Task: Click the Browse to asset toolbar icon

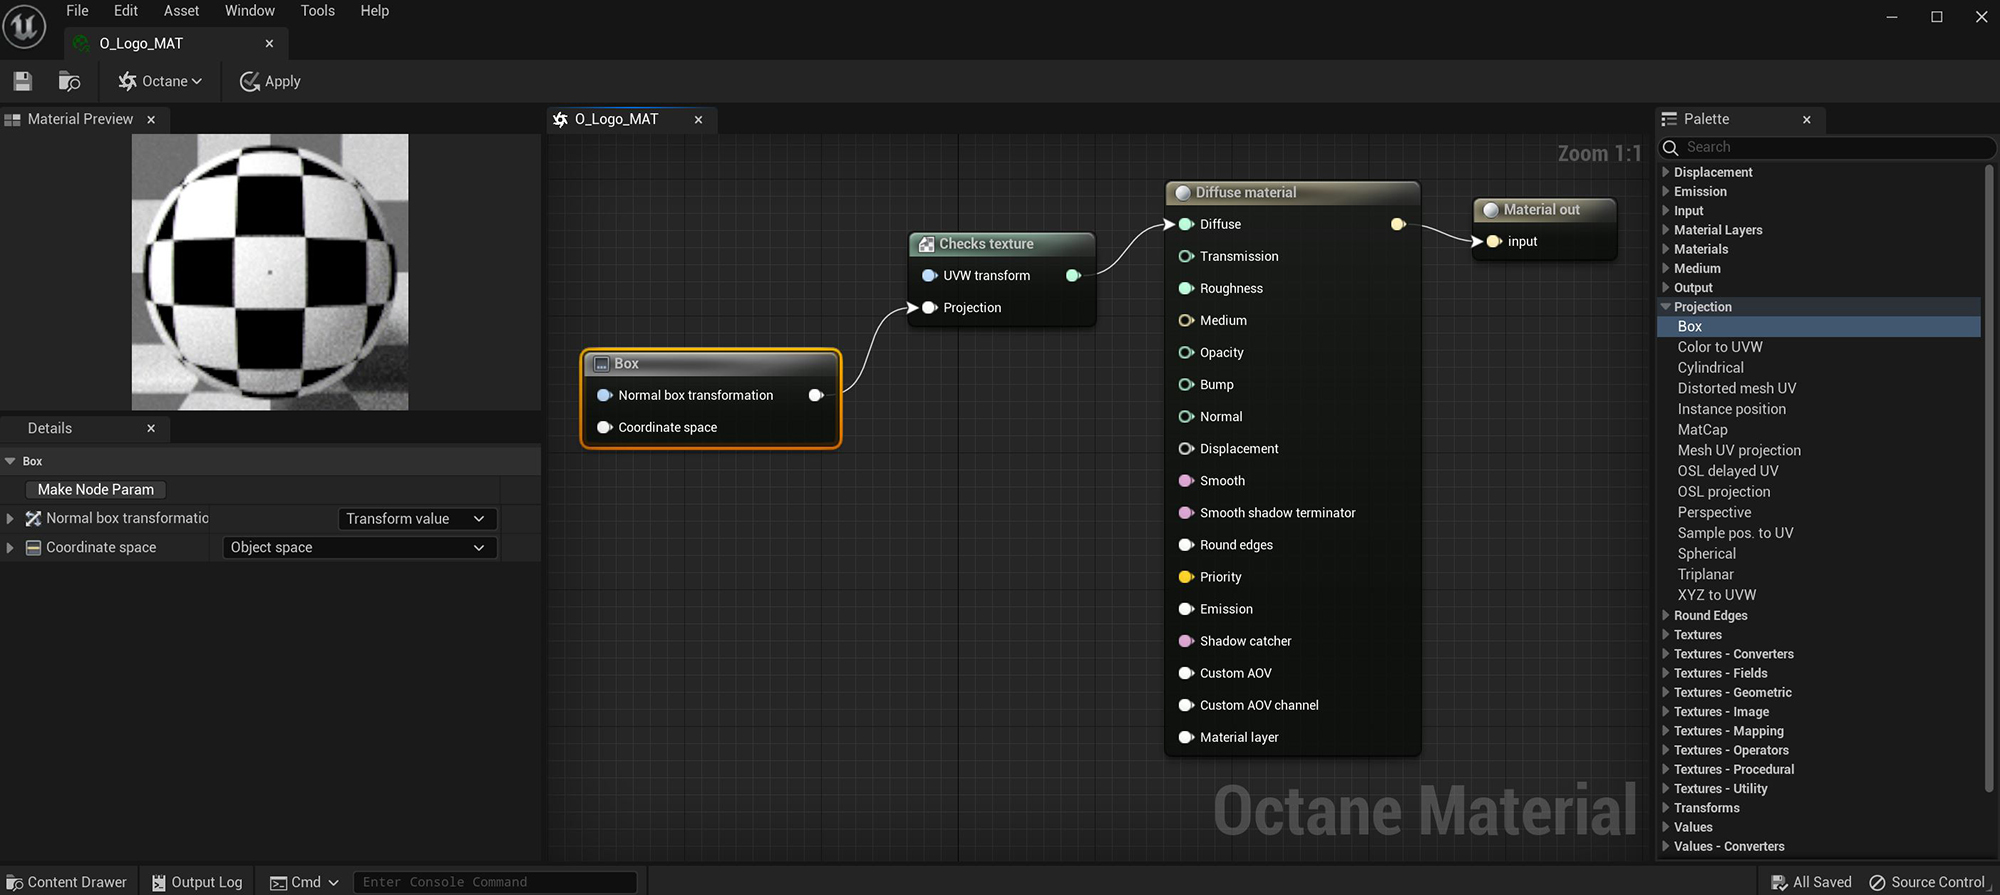Action: tap(69, 81)
